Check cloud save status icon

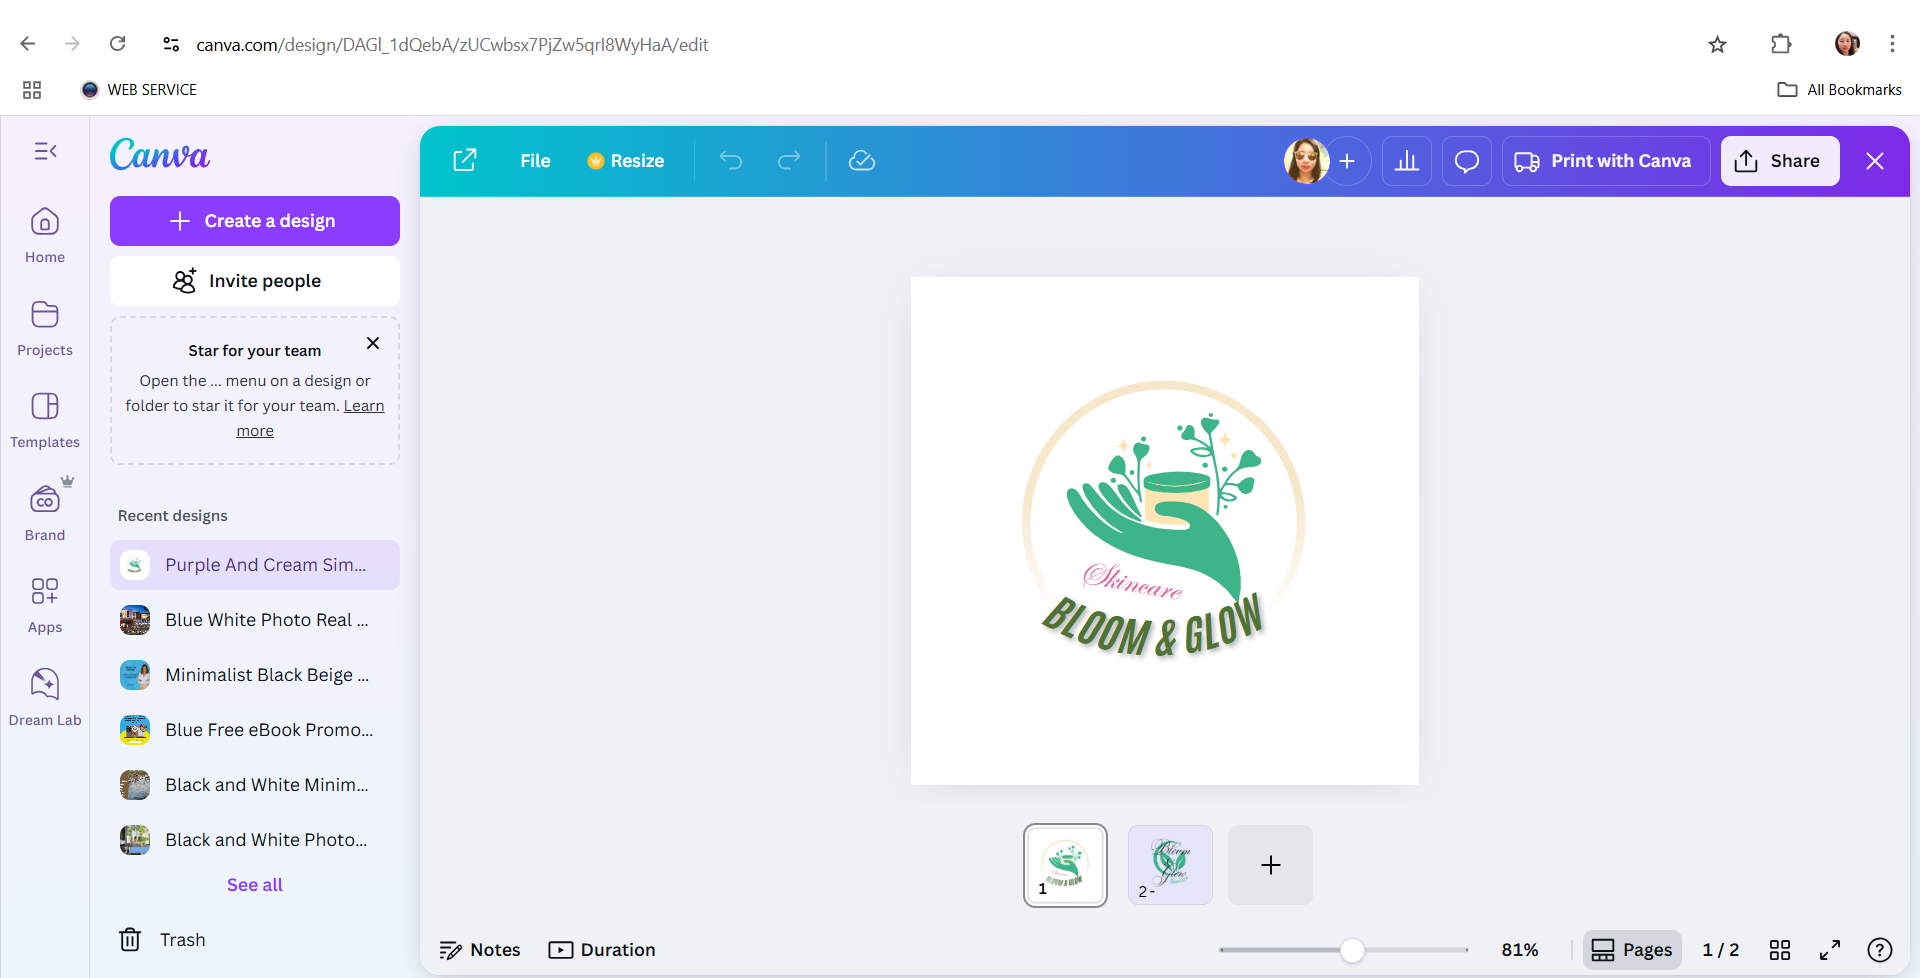[862, 161]
